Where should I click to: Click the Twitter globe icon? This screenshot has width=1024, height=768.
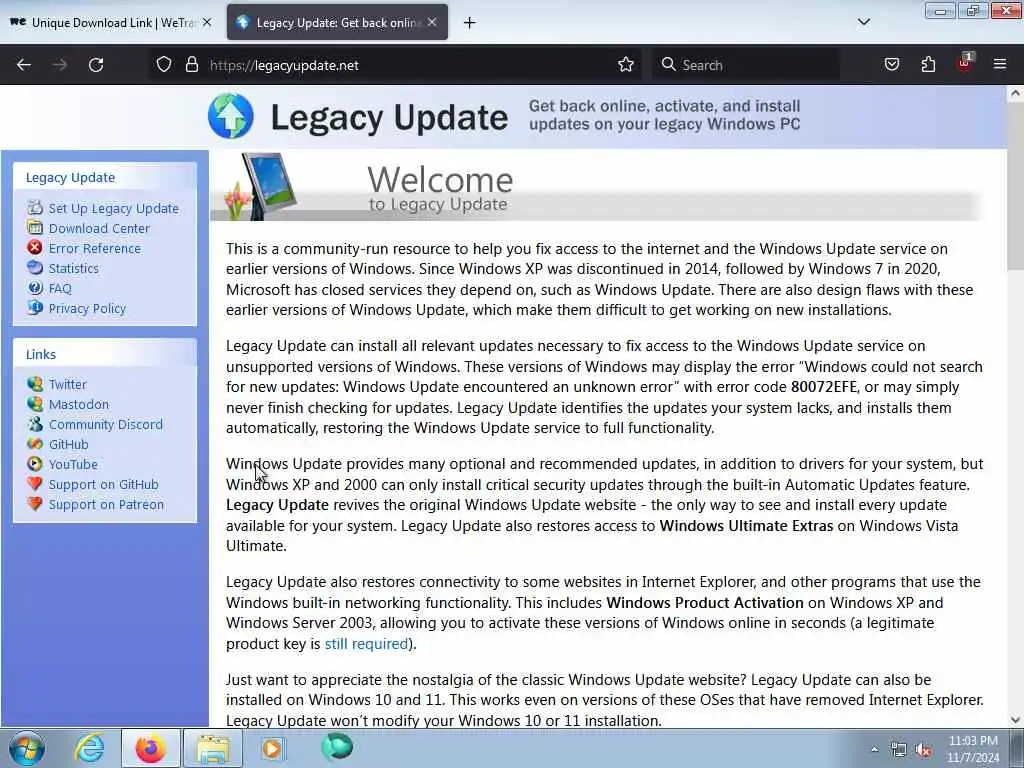(x=35, y=384)
